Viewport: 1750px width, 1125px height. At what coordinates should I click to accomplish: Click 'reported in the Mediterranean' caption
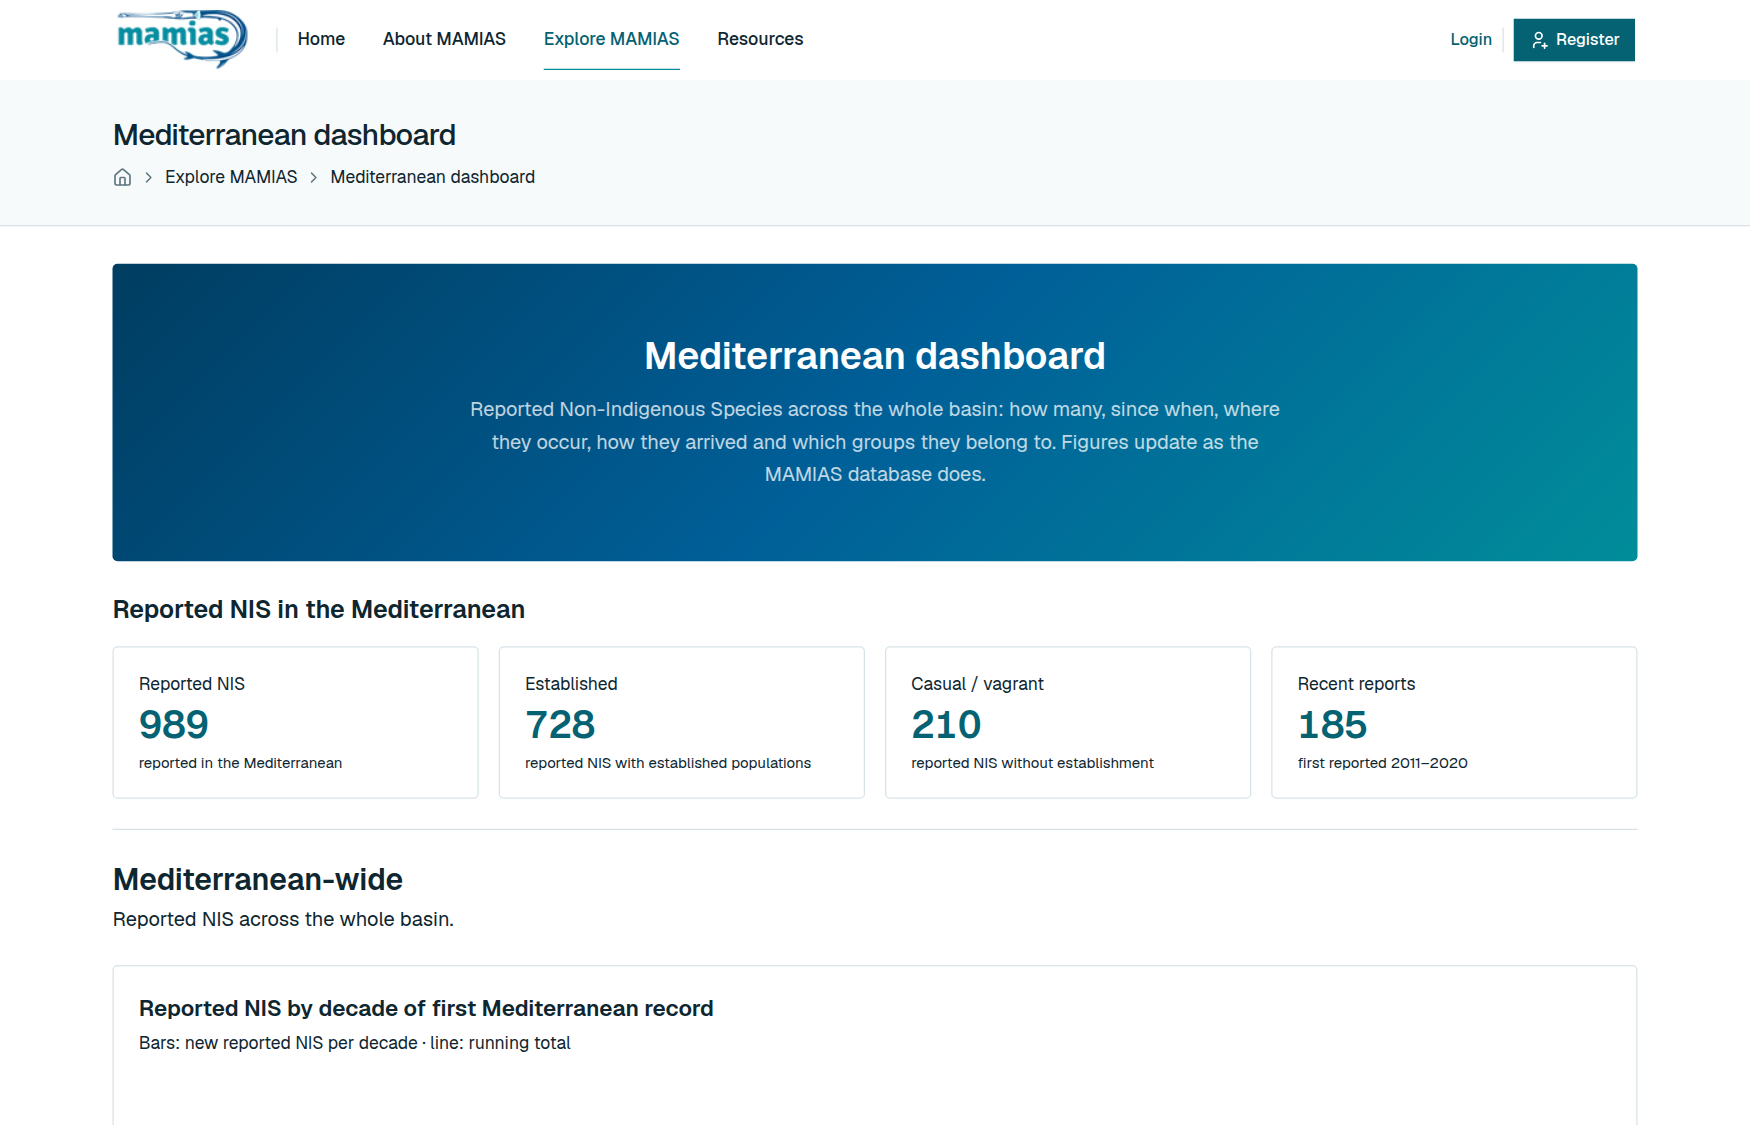tap(240, 763)
